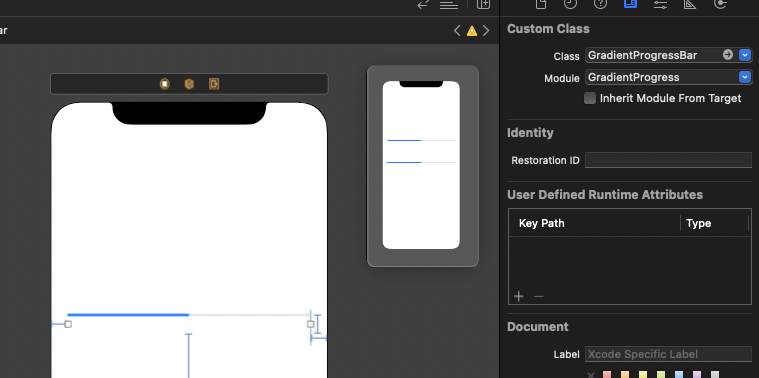Pick the orange label color swatch
This screenshot has height=378, width=759.
coord(625,375)
